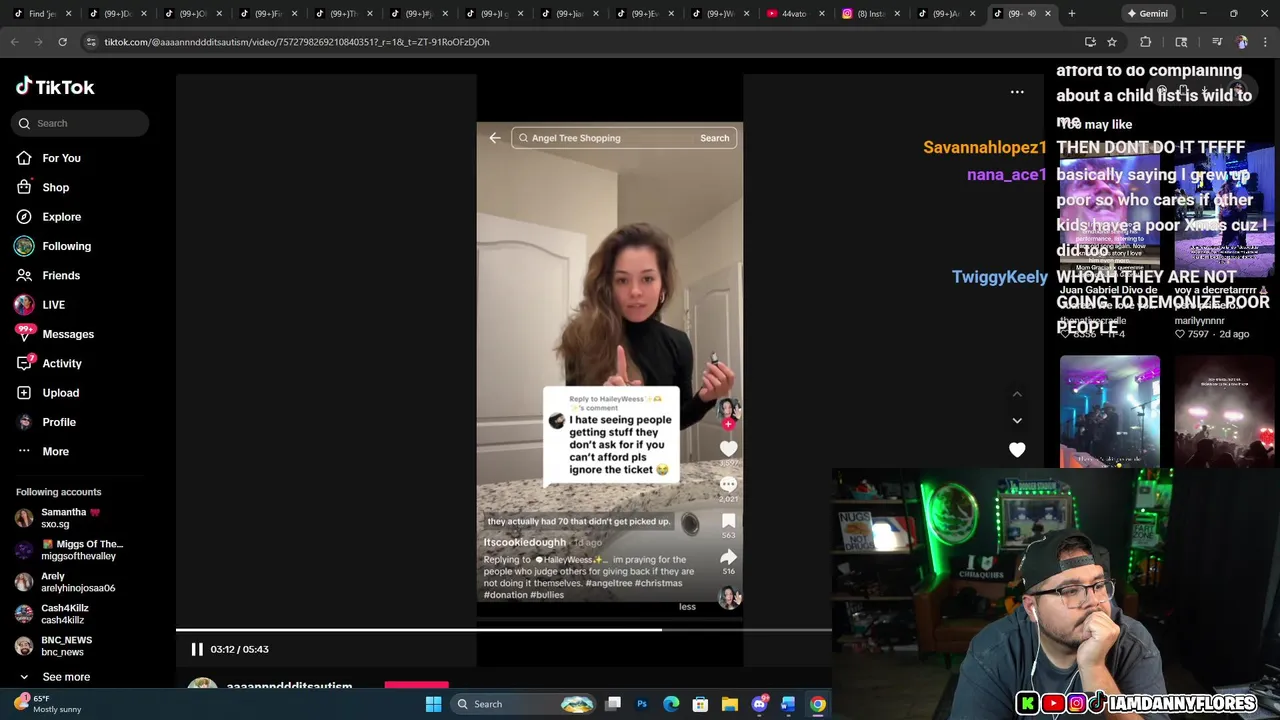
Task: Open the three-dot video options menu
Action: 1017,92
